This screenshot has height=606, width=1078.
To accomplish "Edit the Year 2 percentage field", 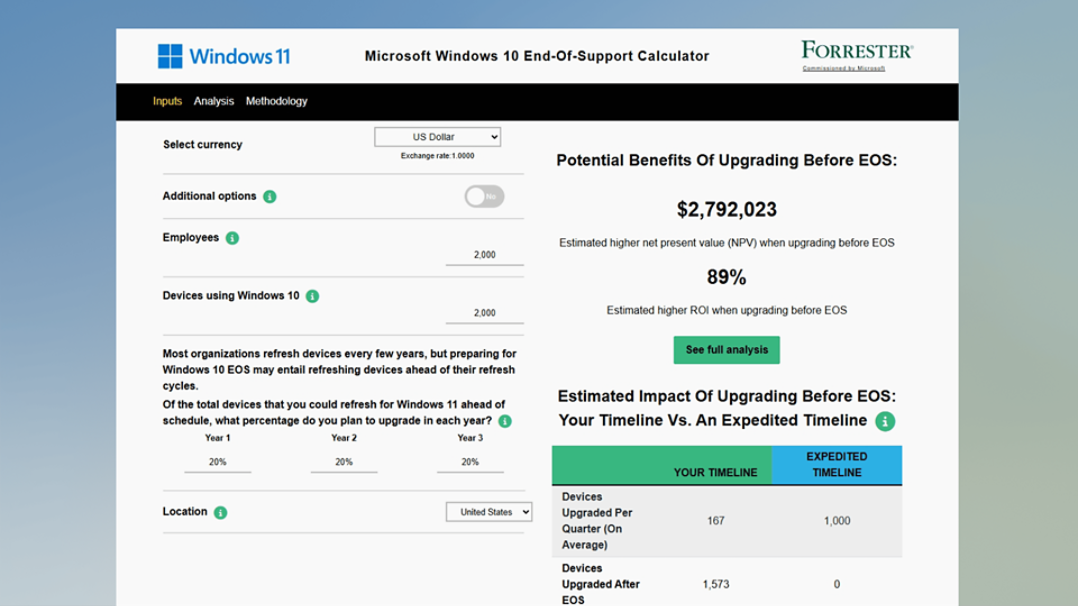I will coord(344,462).
